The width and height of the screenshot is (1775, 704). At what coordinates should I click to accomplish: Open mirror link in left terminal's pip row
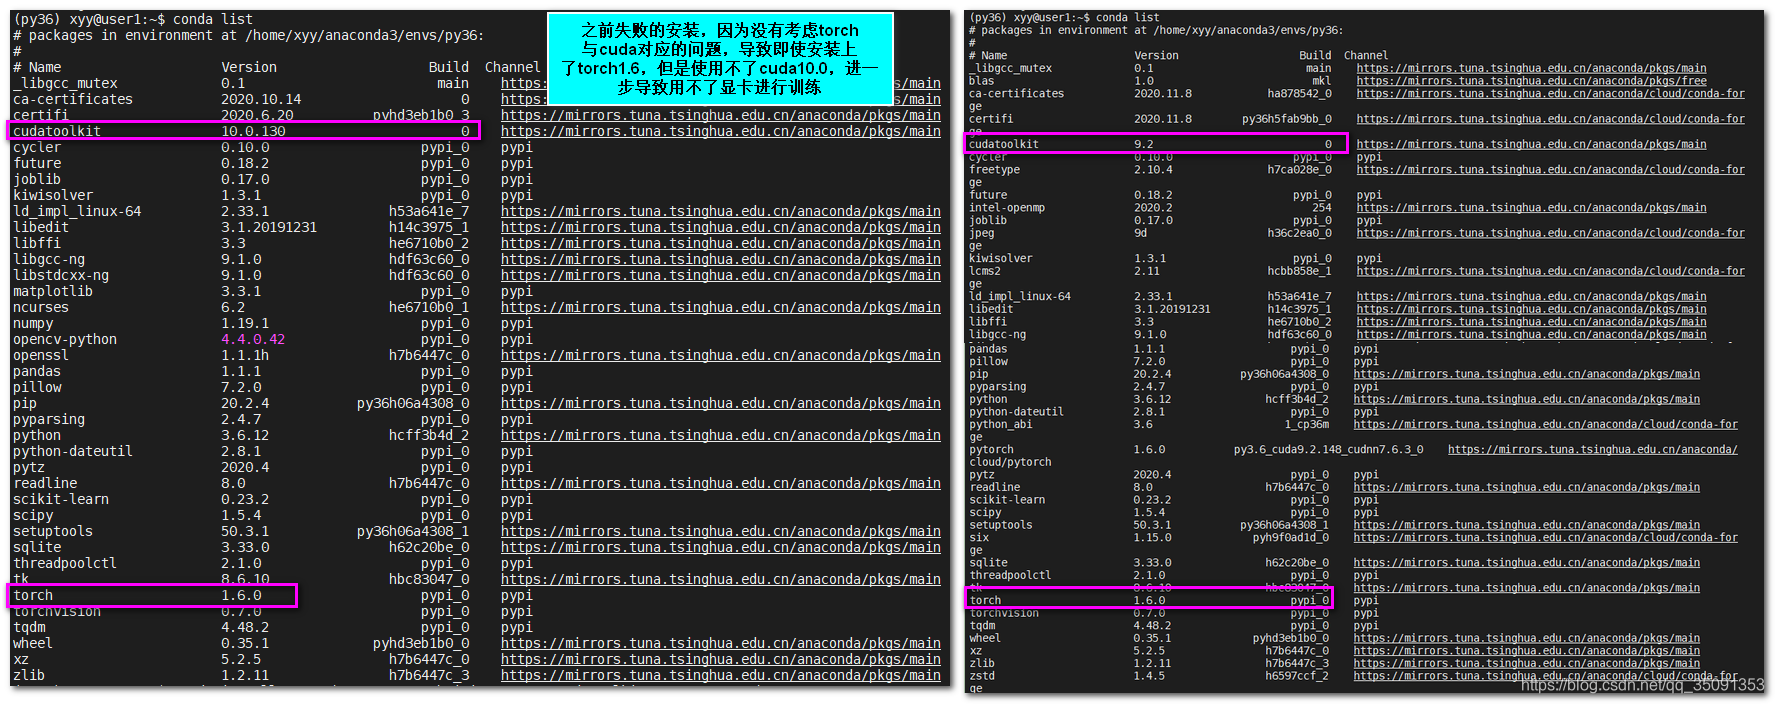coord(720,403)
